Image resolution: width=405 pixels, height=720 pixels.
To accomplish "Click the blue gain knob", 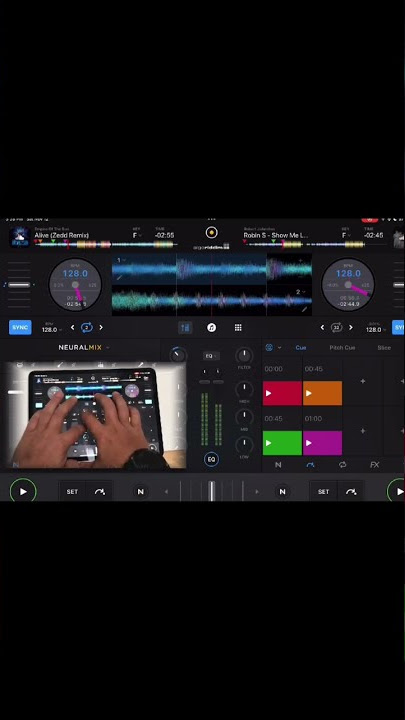I will pos(178,355).
